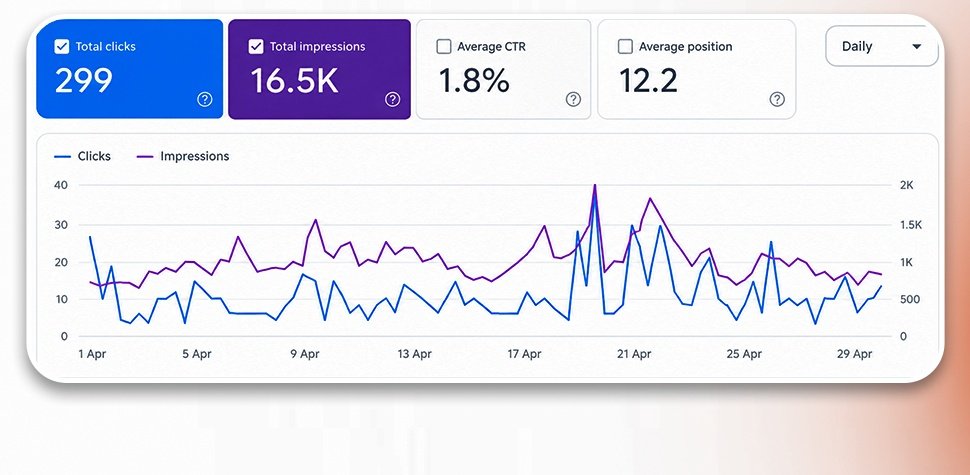Click the Total impressions label
Viewport: 970px width, 475px height.
point(317,46)
